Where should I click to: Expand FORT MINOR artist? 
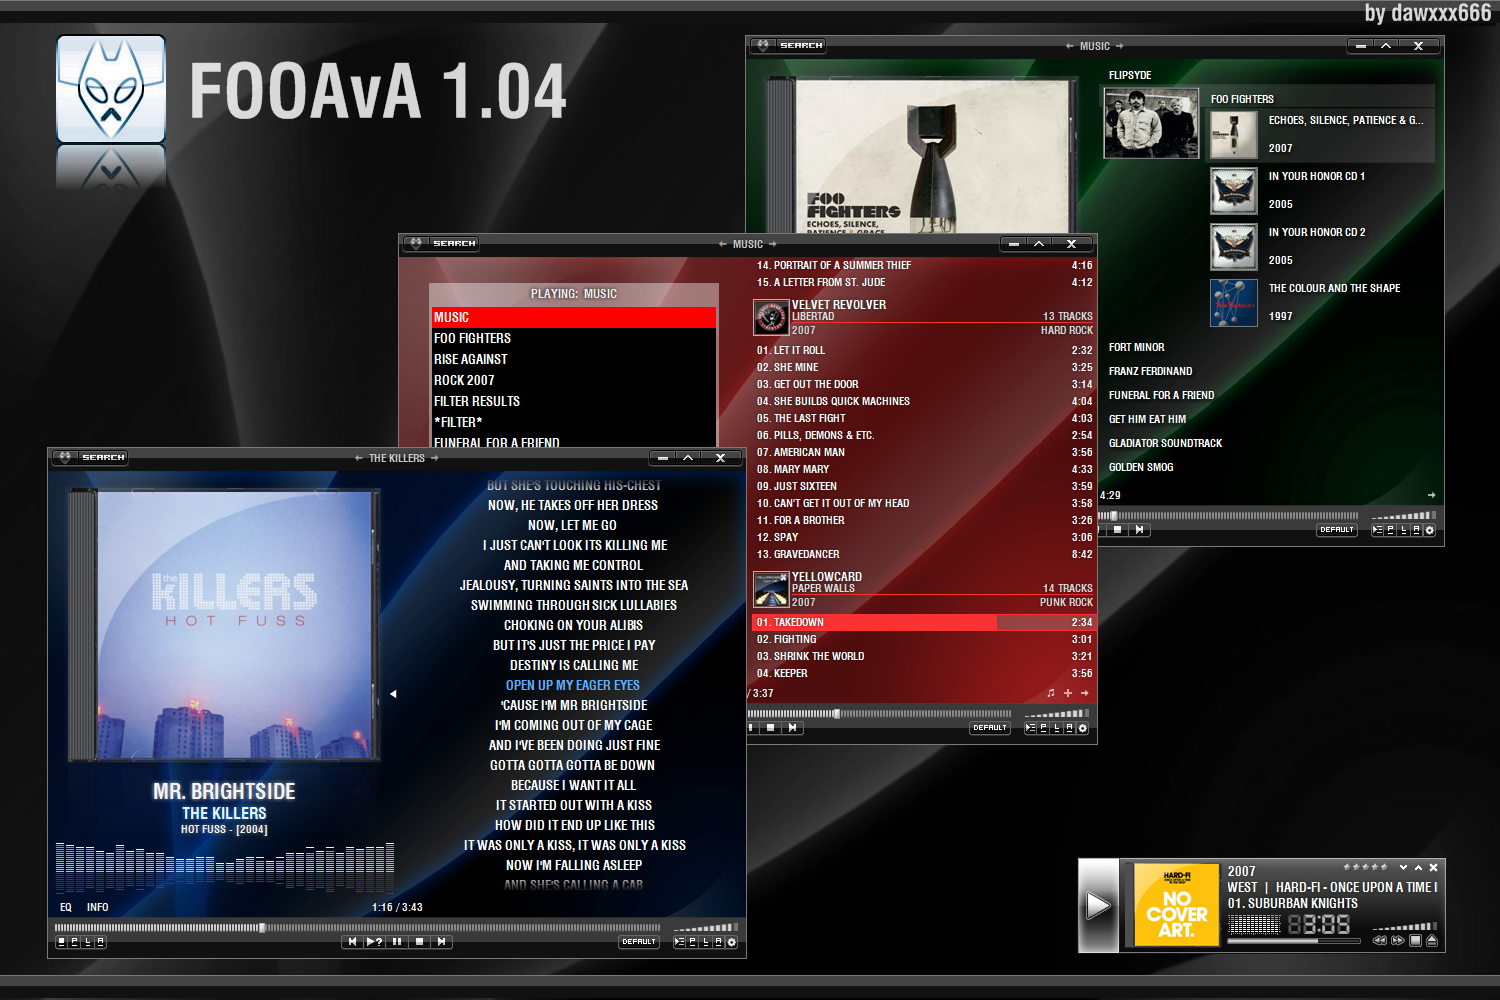tap(1137, 347)
